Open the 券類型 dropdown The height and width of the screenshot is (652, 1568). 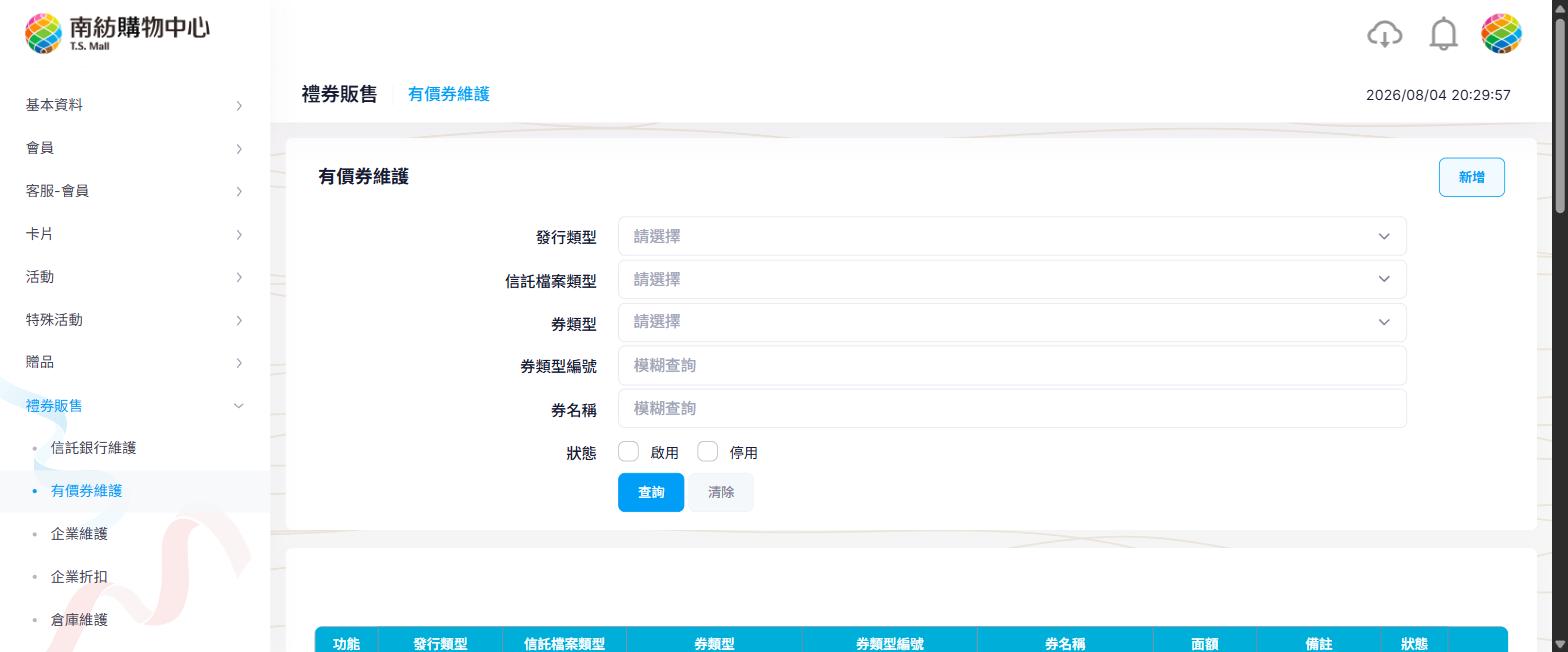click(x=1012, y=322)
